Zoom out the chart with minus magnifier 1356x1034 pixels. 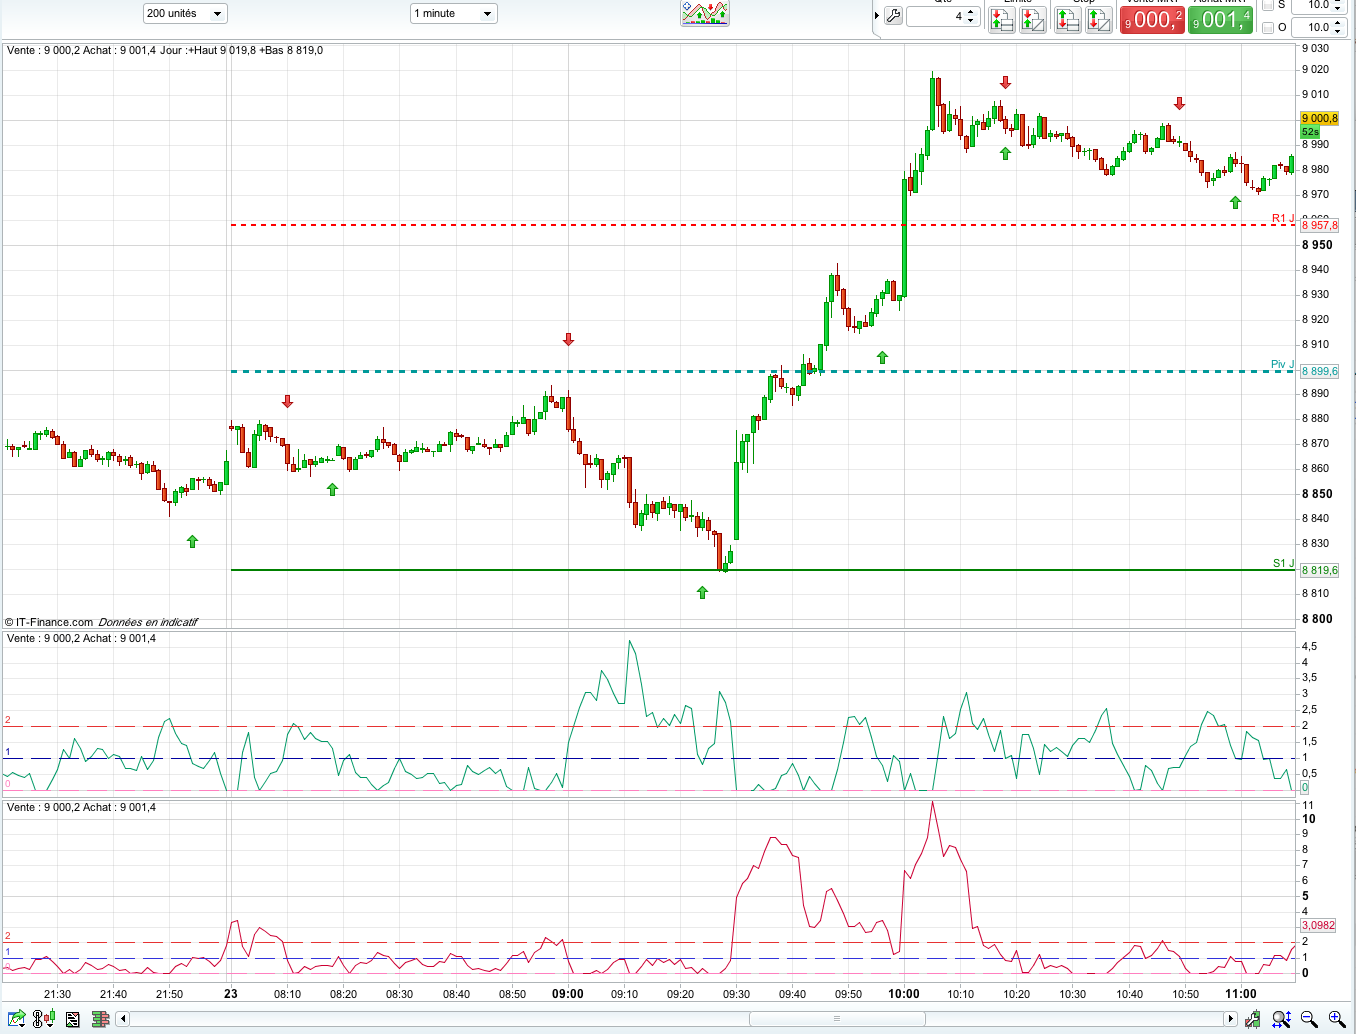[1309, 1019]
